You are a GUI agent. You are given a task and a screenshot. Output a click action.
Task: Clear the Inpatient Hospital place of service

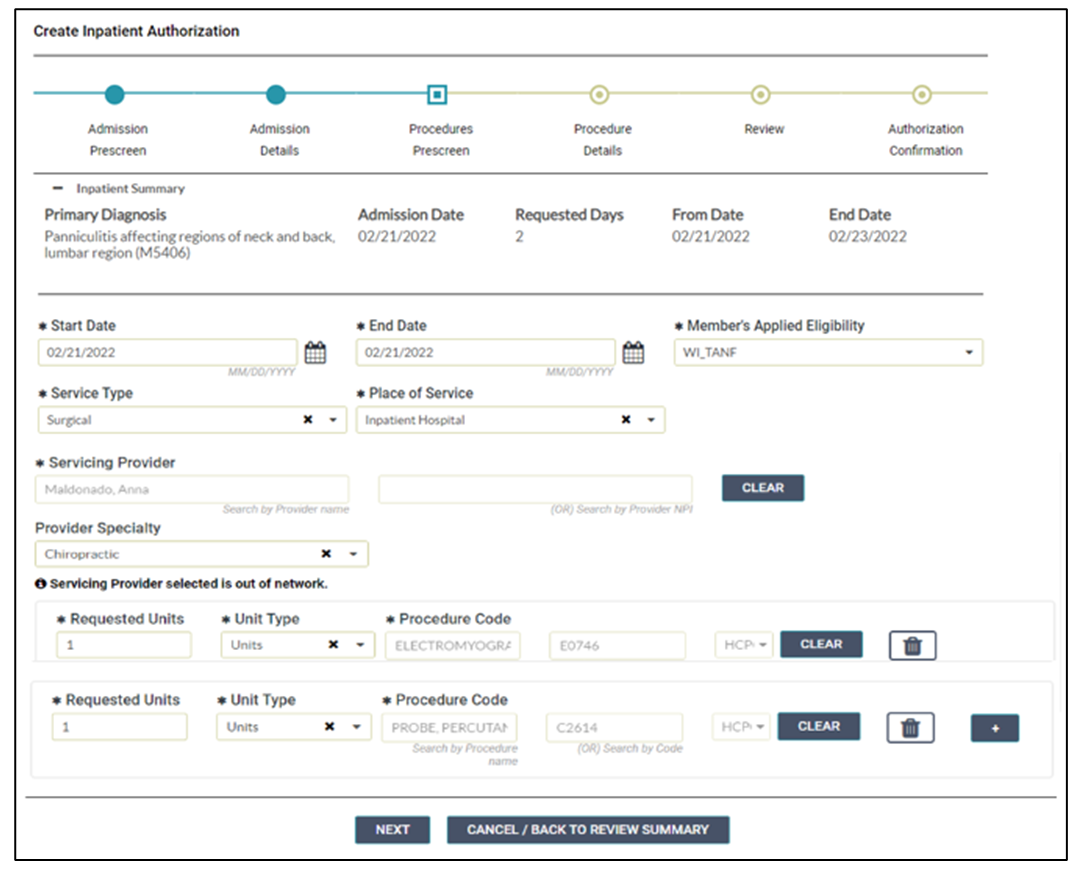(x=626, y=421)
